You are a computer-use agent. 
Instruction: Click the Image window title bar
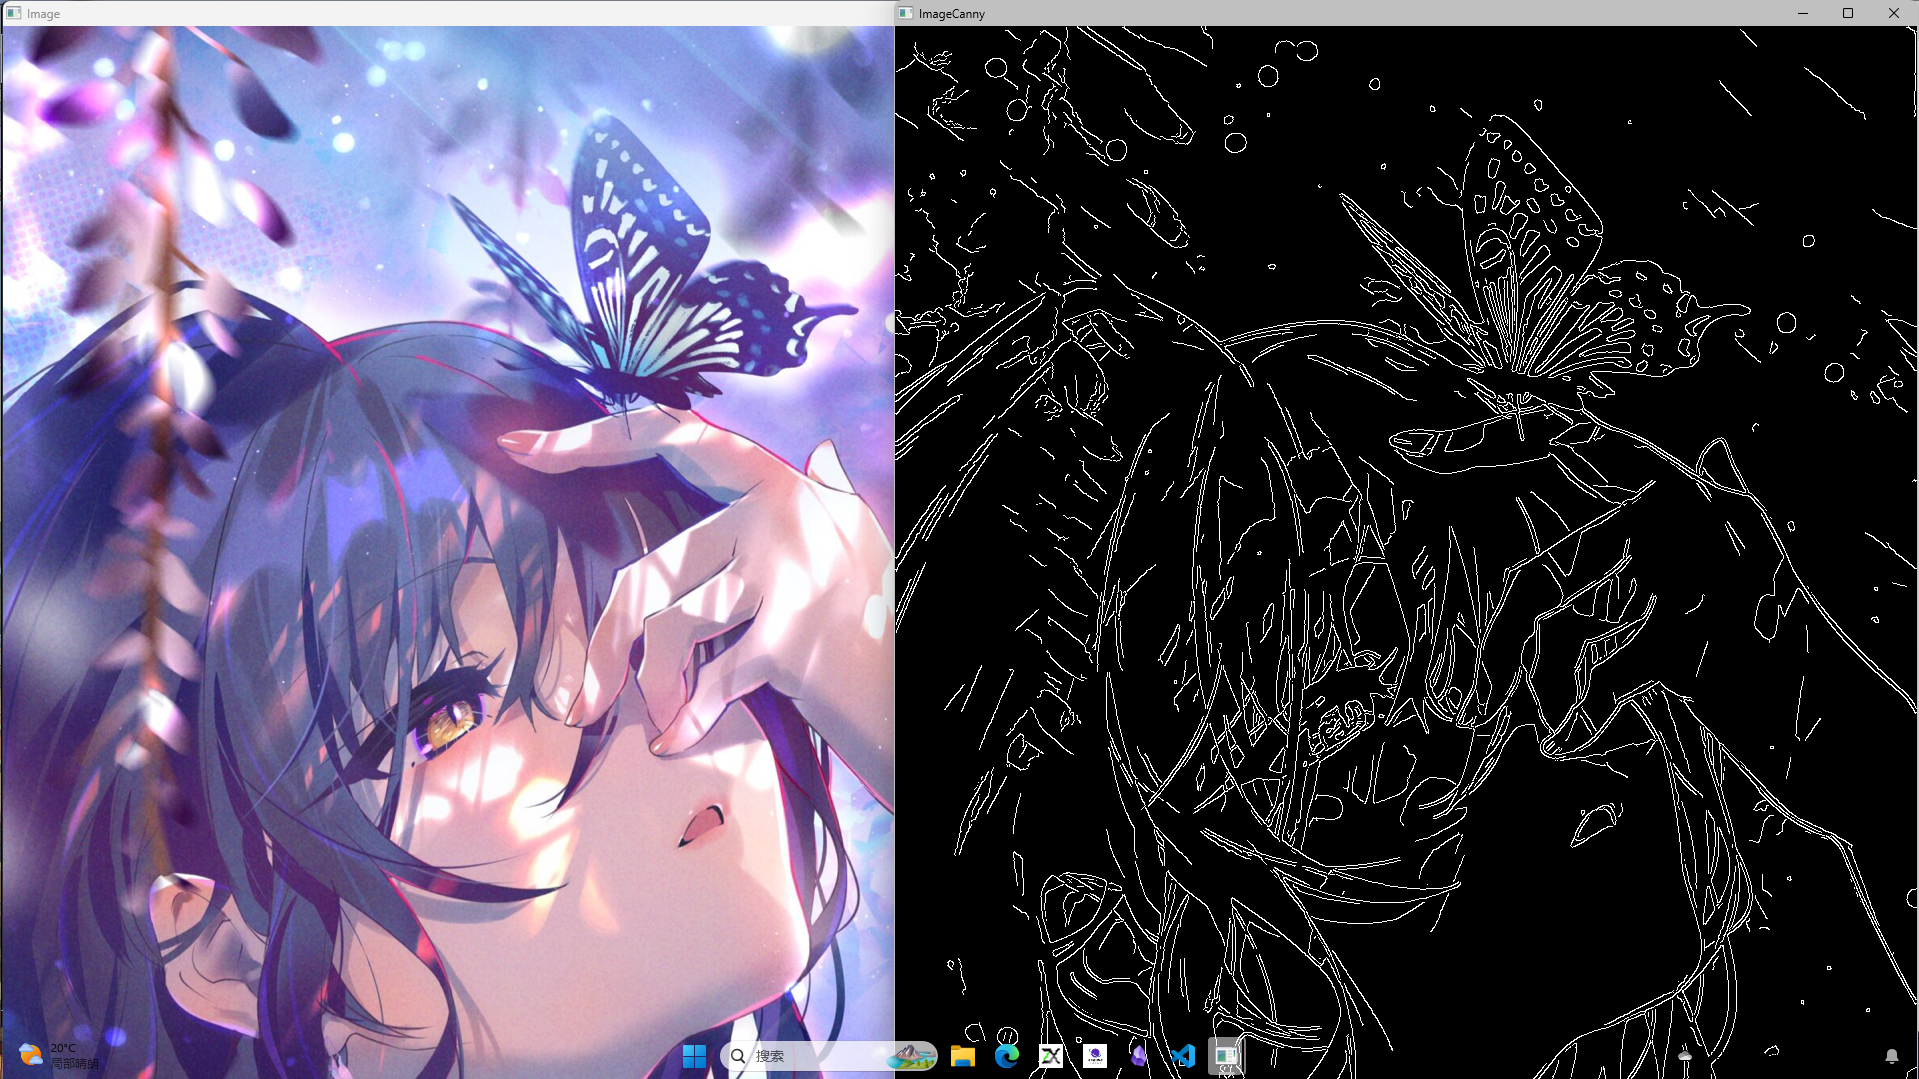(450, 13)
